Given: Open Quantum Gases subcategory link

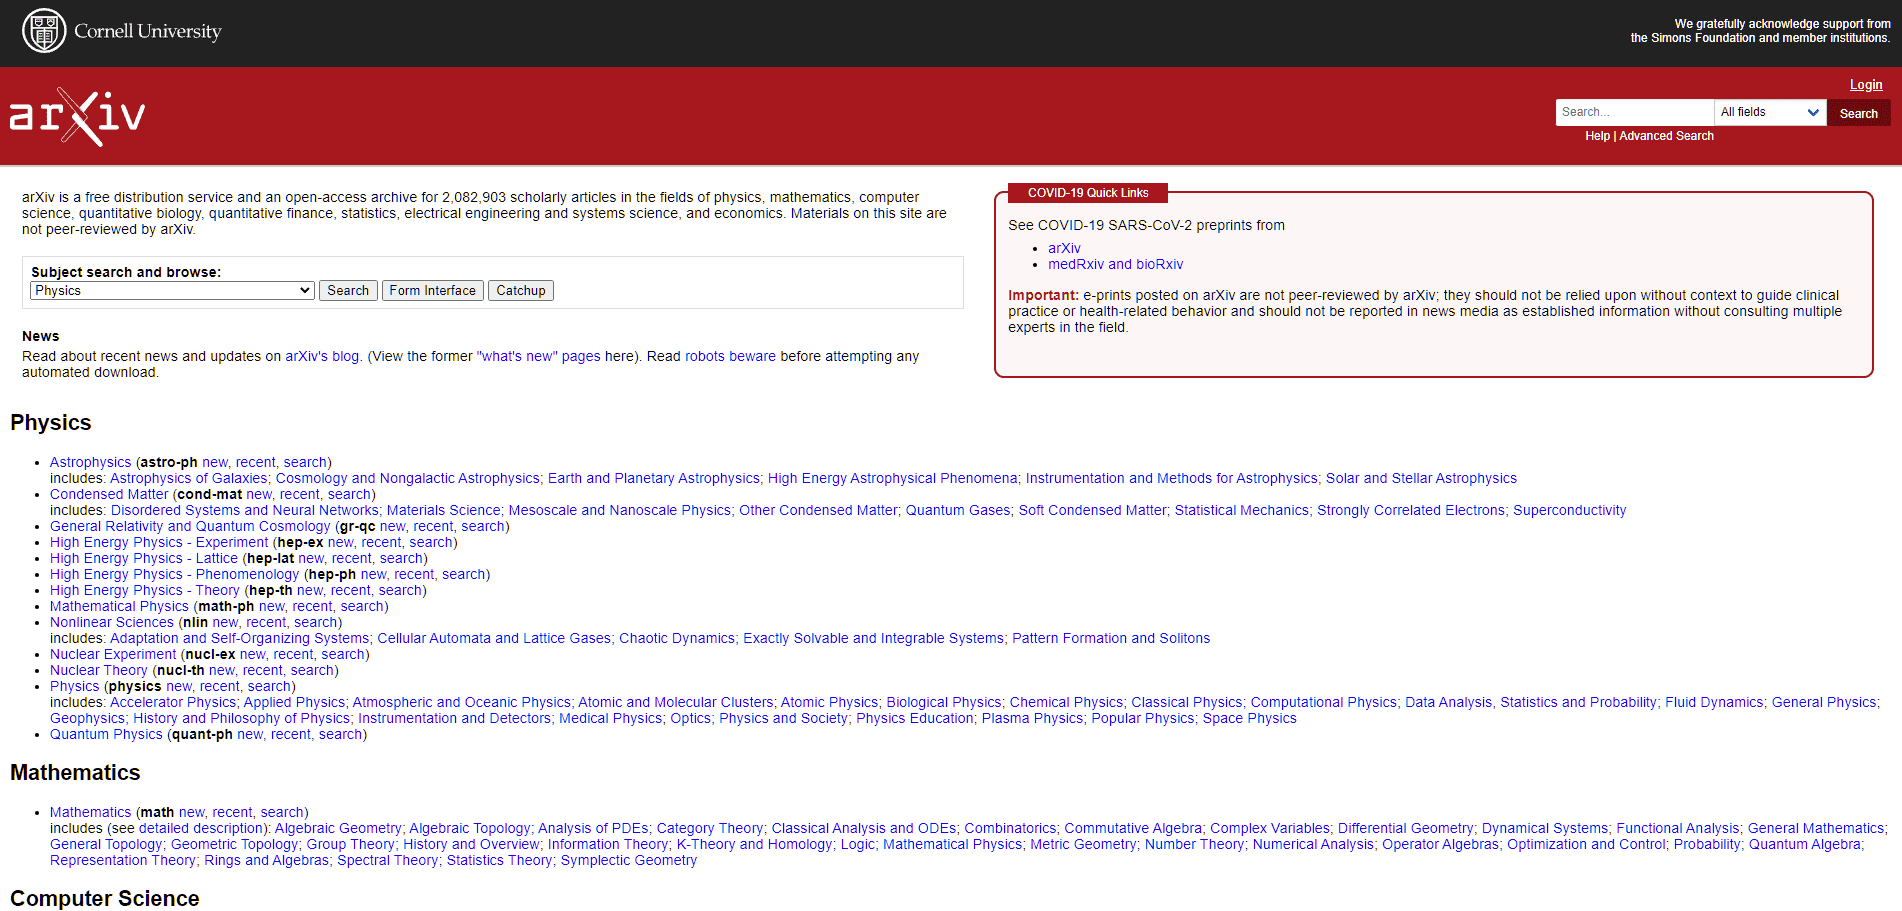Looking at the screenshot, I should [958, 510].
